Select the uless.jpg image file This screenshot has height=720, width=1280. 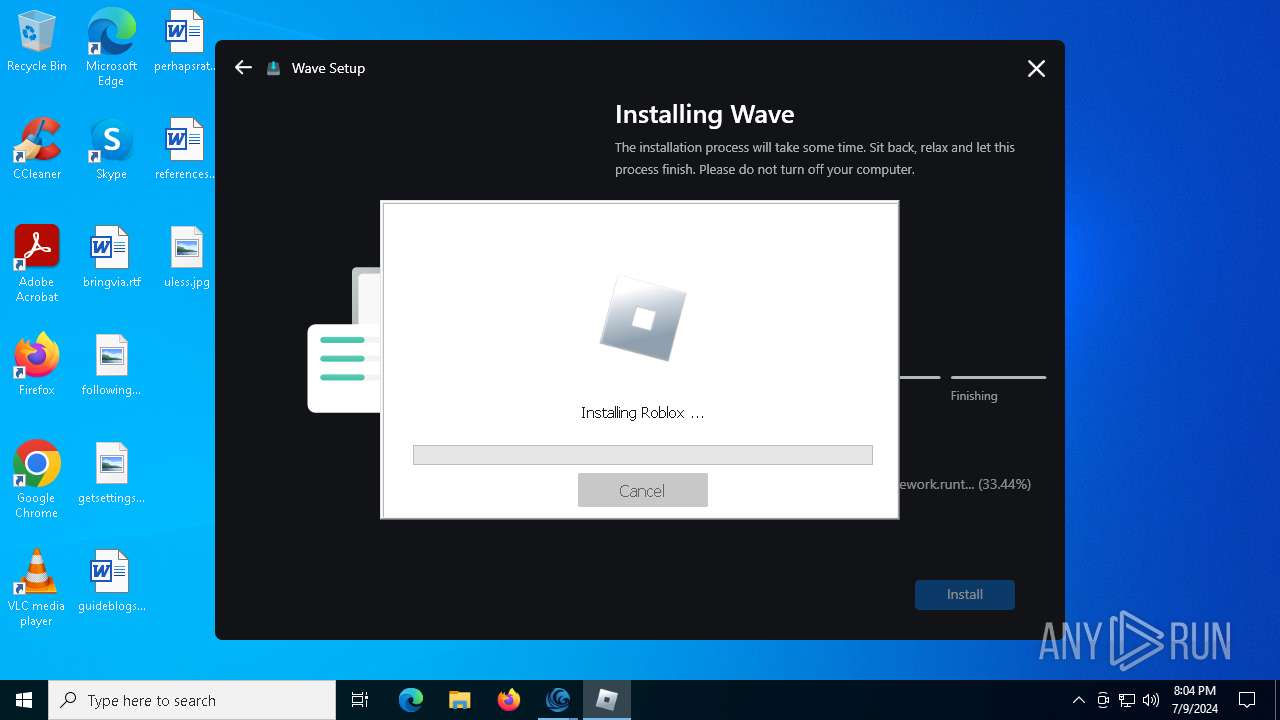click(x=186, y=257)
